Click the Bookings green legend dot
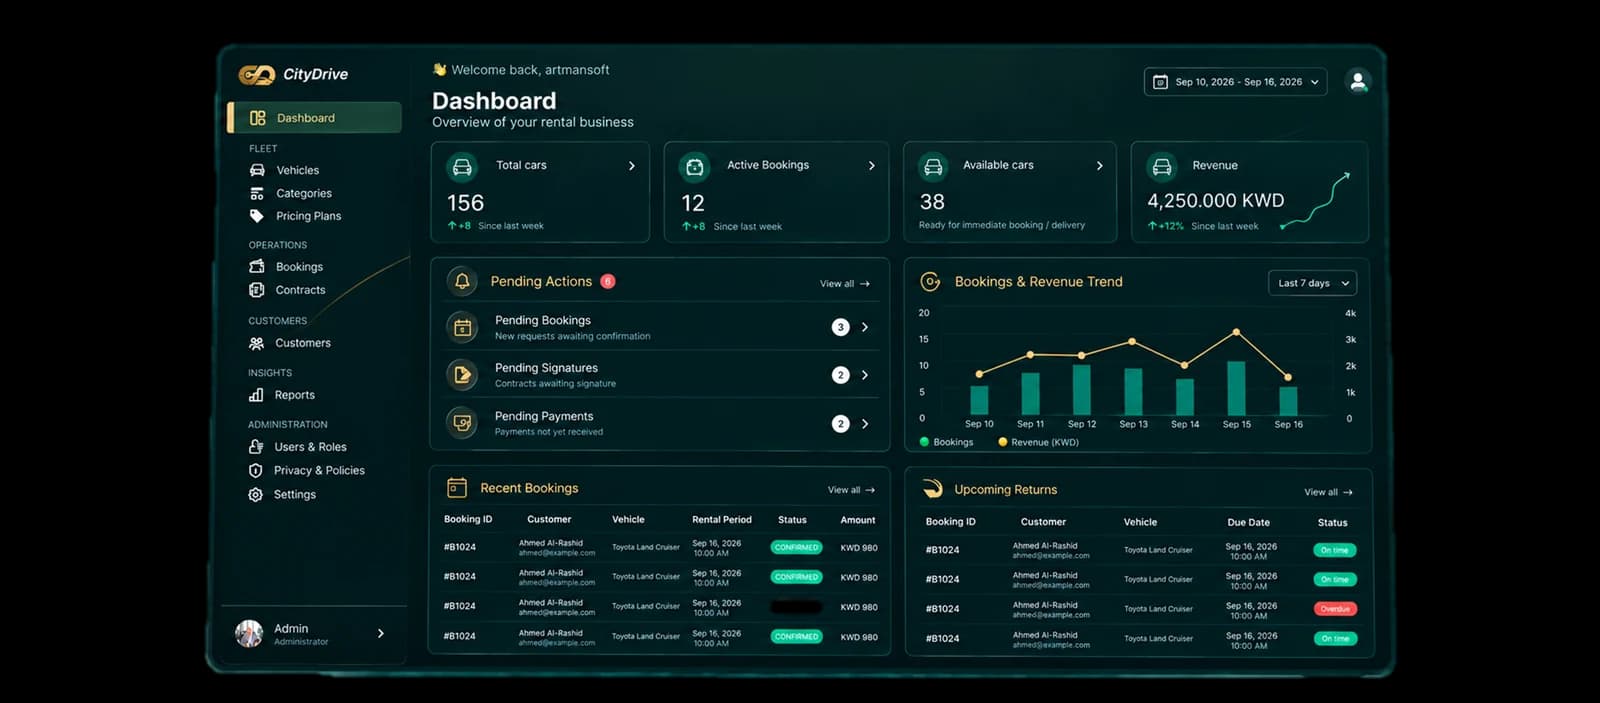1600x703 pixels. (x=924, y=442)
